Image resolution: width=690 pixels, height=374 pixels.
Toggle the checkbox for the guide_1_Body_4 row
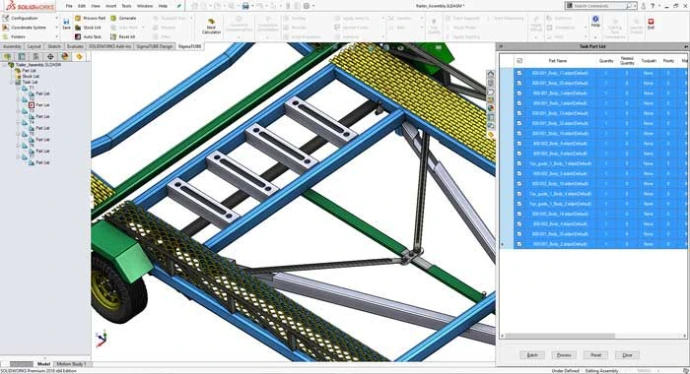click(x=519, y=194)
